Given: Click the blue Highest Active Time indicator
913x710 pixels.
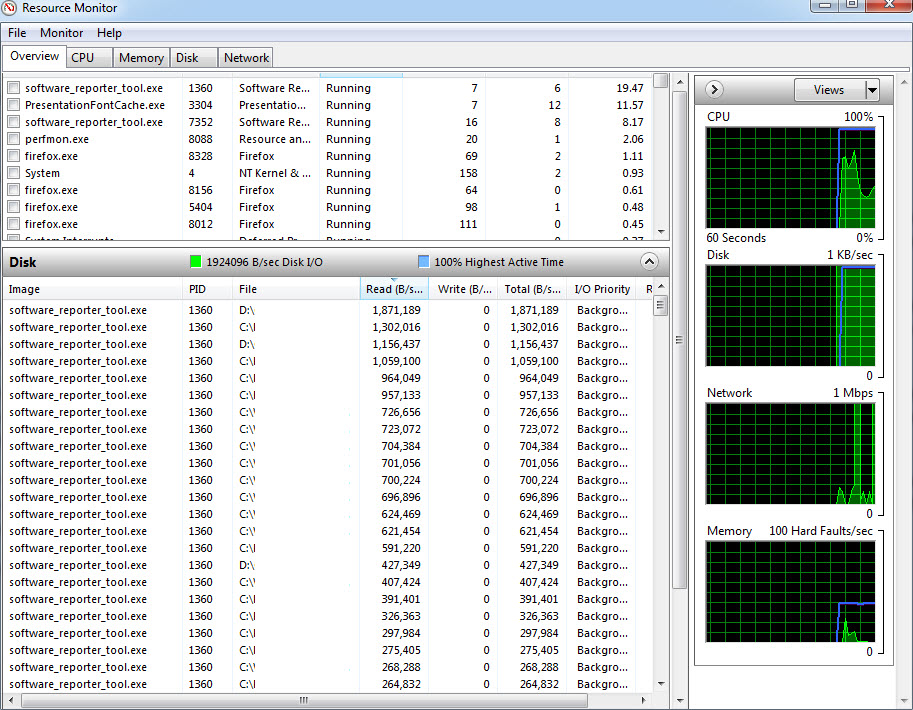Looking at the screenshot, I should click(x=424, y=262).
